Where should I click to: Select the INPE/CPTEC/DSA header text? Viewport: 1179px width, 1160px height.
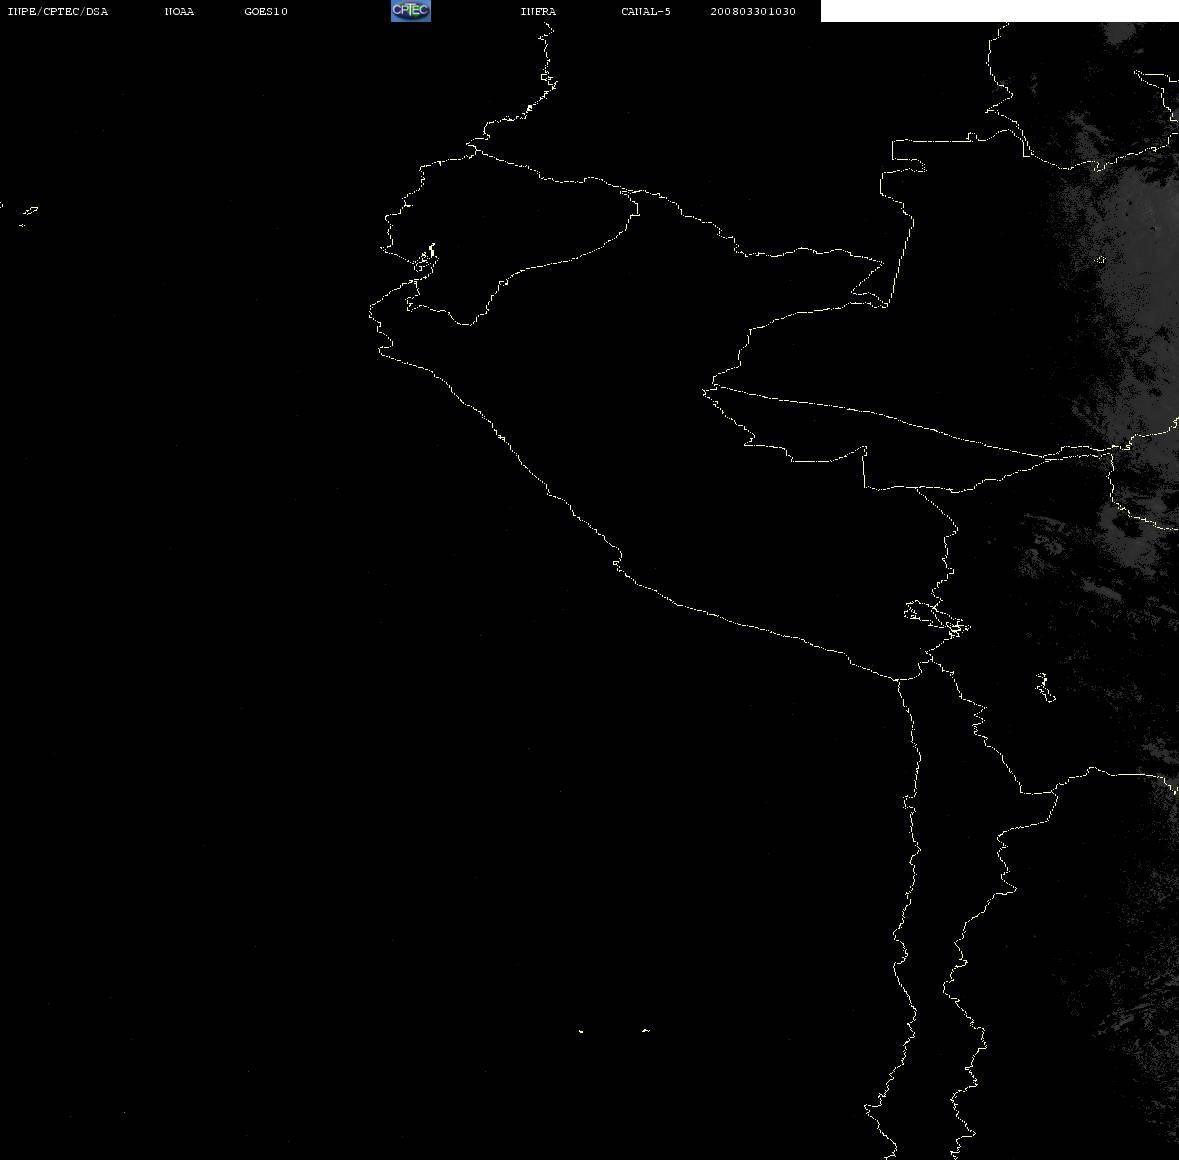(58, 11)
